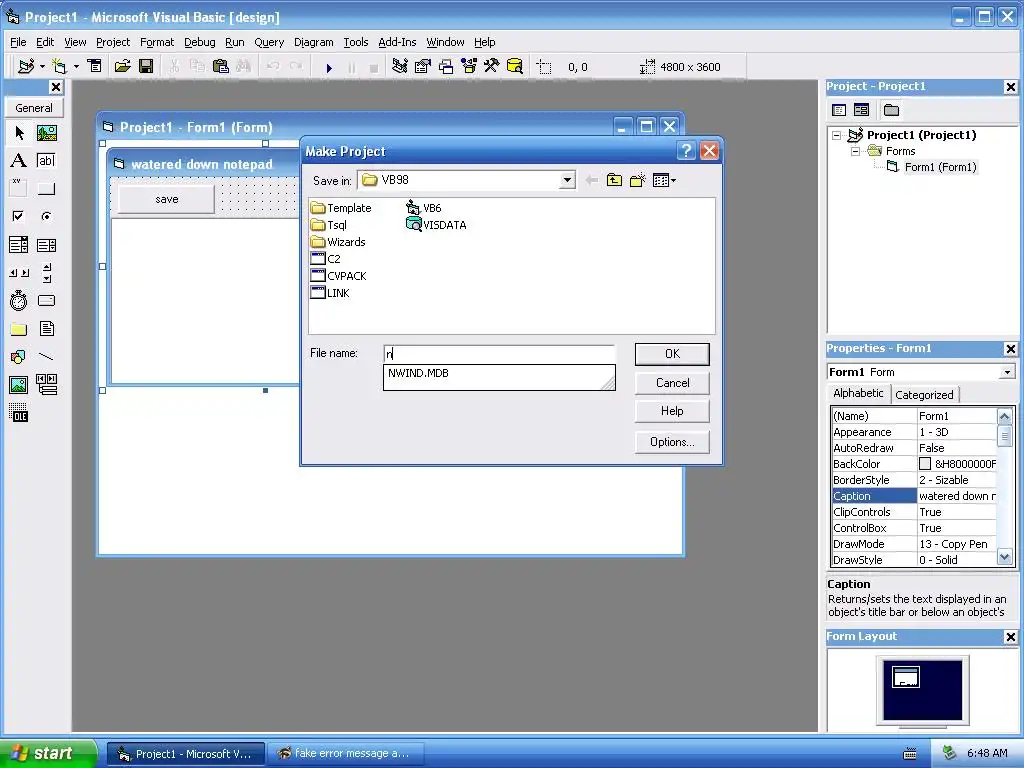Click the form thumbnail in Form Layout

click(x=906, y=677)
